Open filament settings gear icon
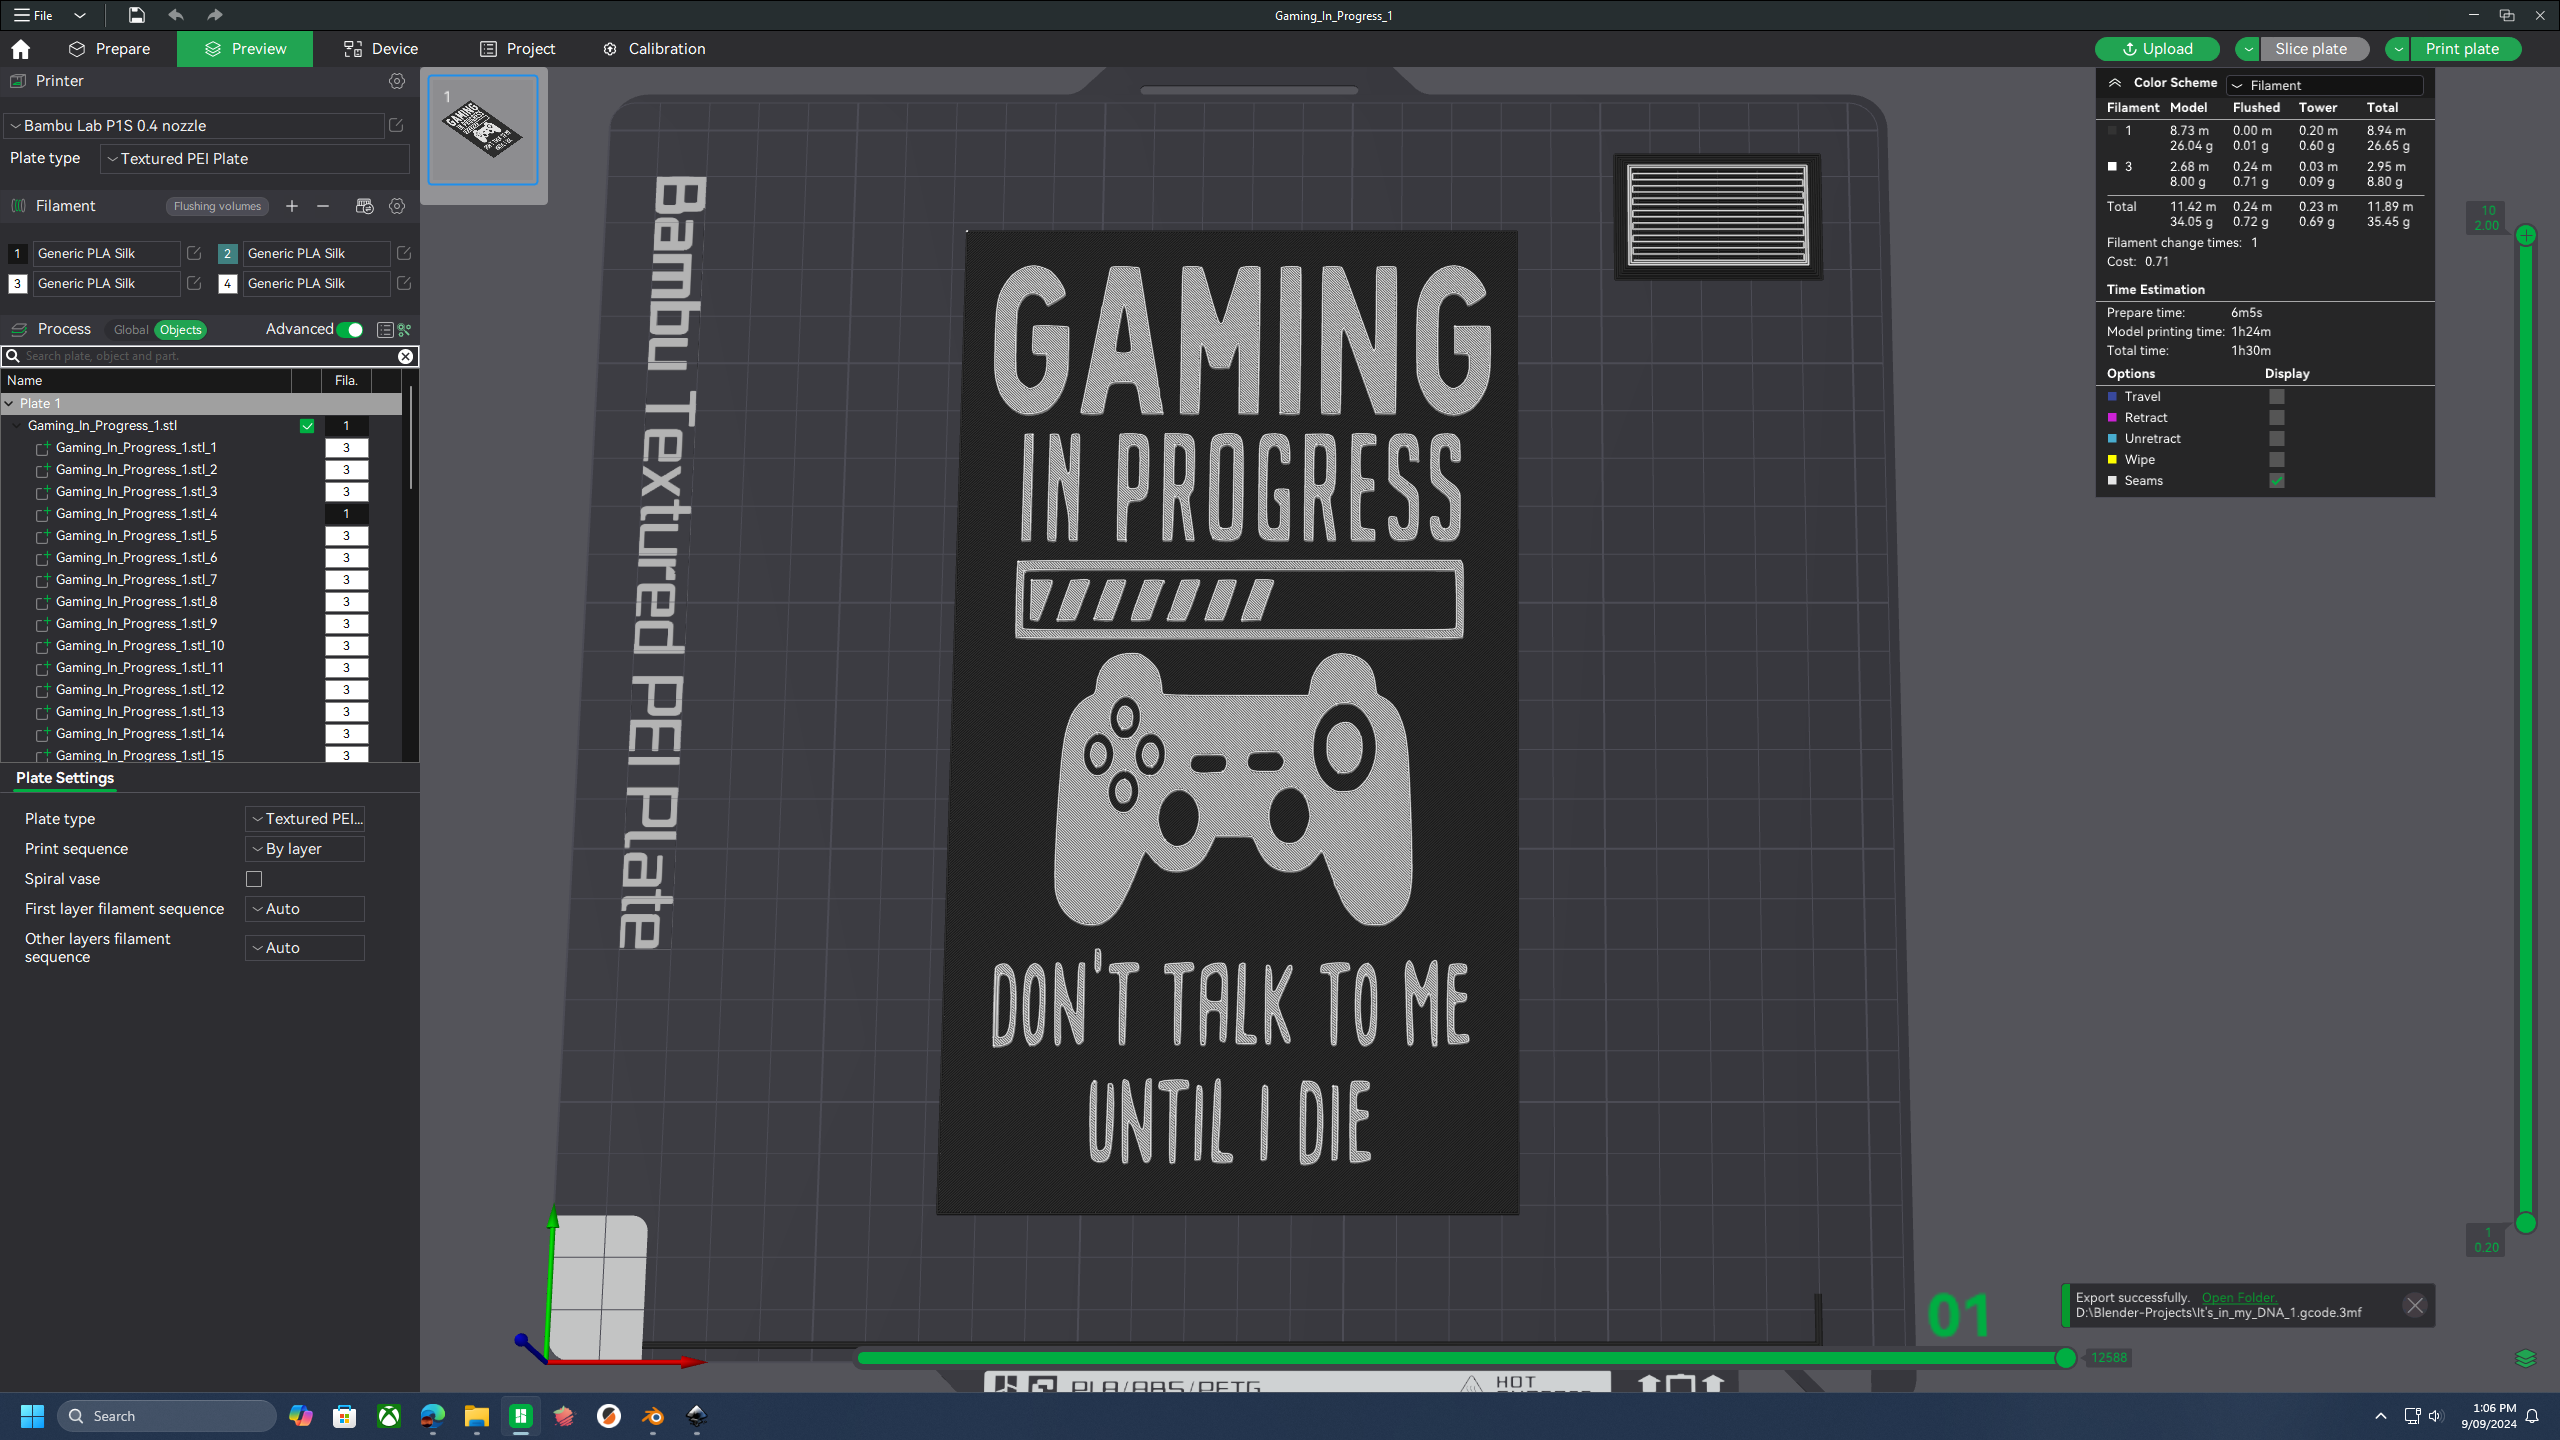This screenshot has height=1440, width=2560. pyautogui.click(x=397, y=206)
